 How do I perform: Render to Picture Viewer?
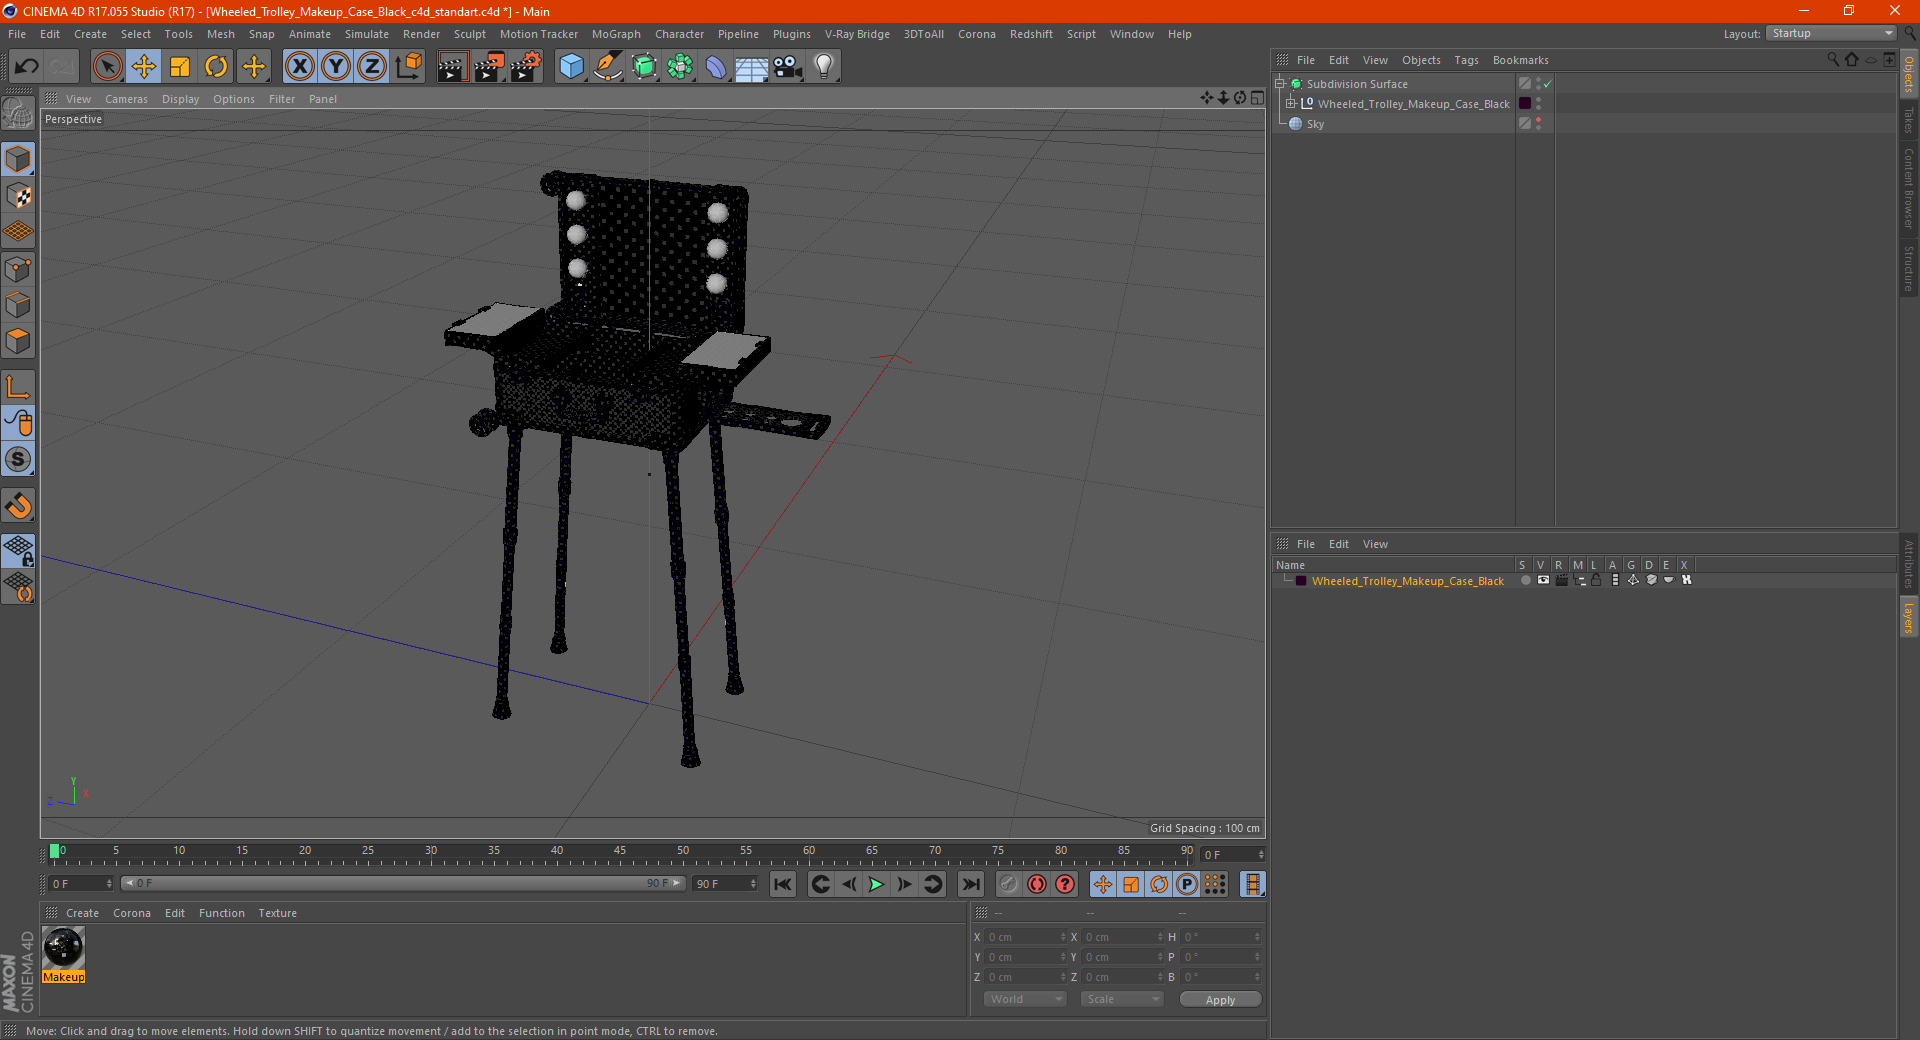489,67
